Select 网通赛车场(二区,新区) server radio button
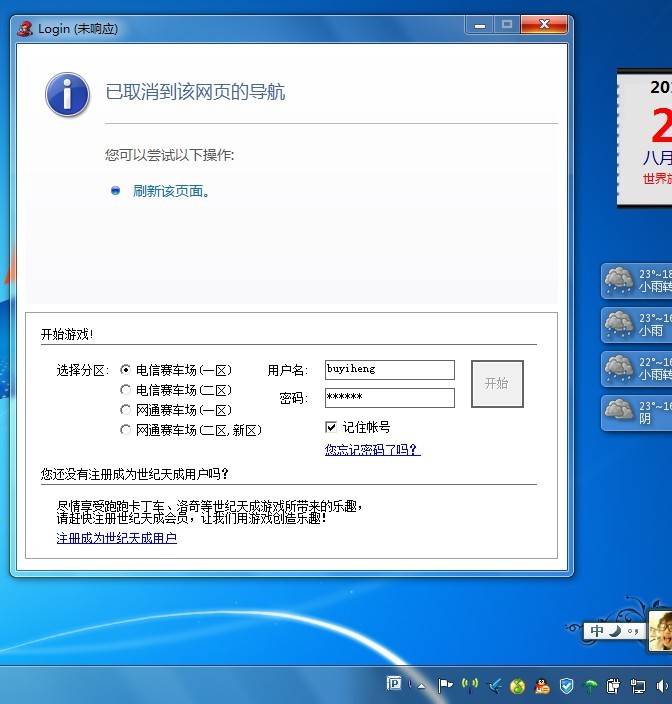This screenshot has width=672, height=704. coord(125,430)
